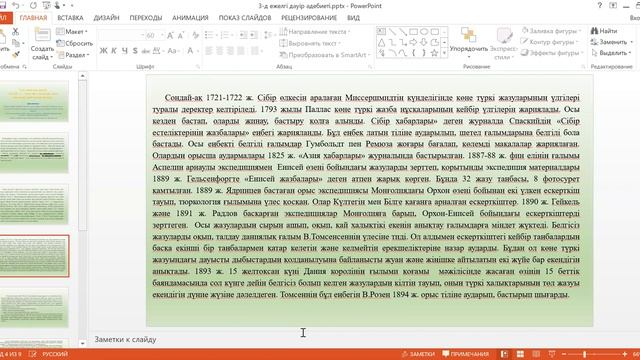Click Эффекты фигуры effects button

point(551,53)
